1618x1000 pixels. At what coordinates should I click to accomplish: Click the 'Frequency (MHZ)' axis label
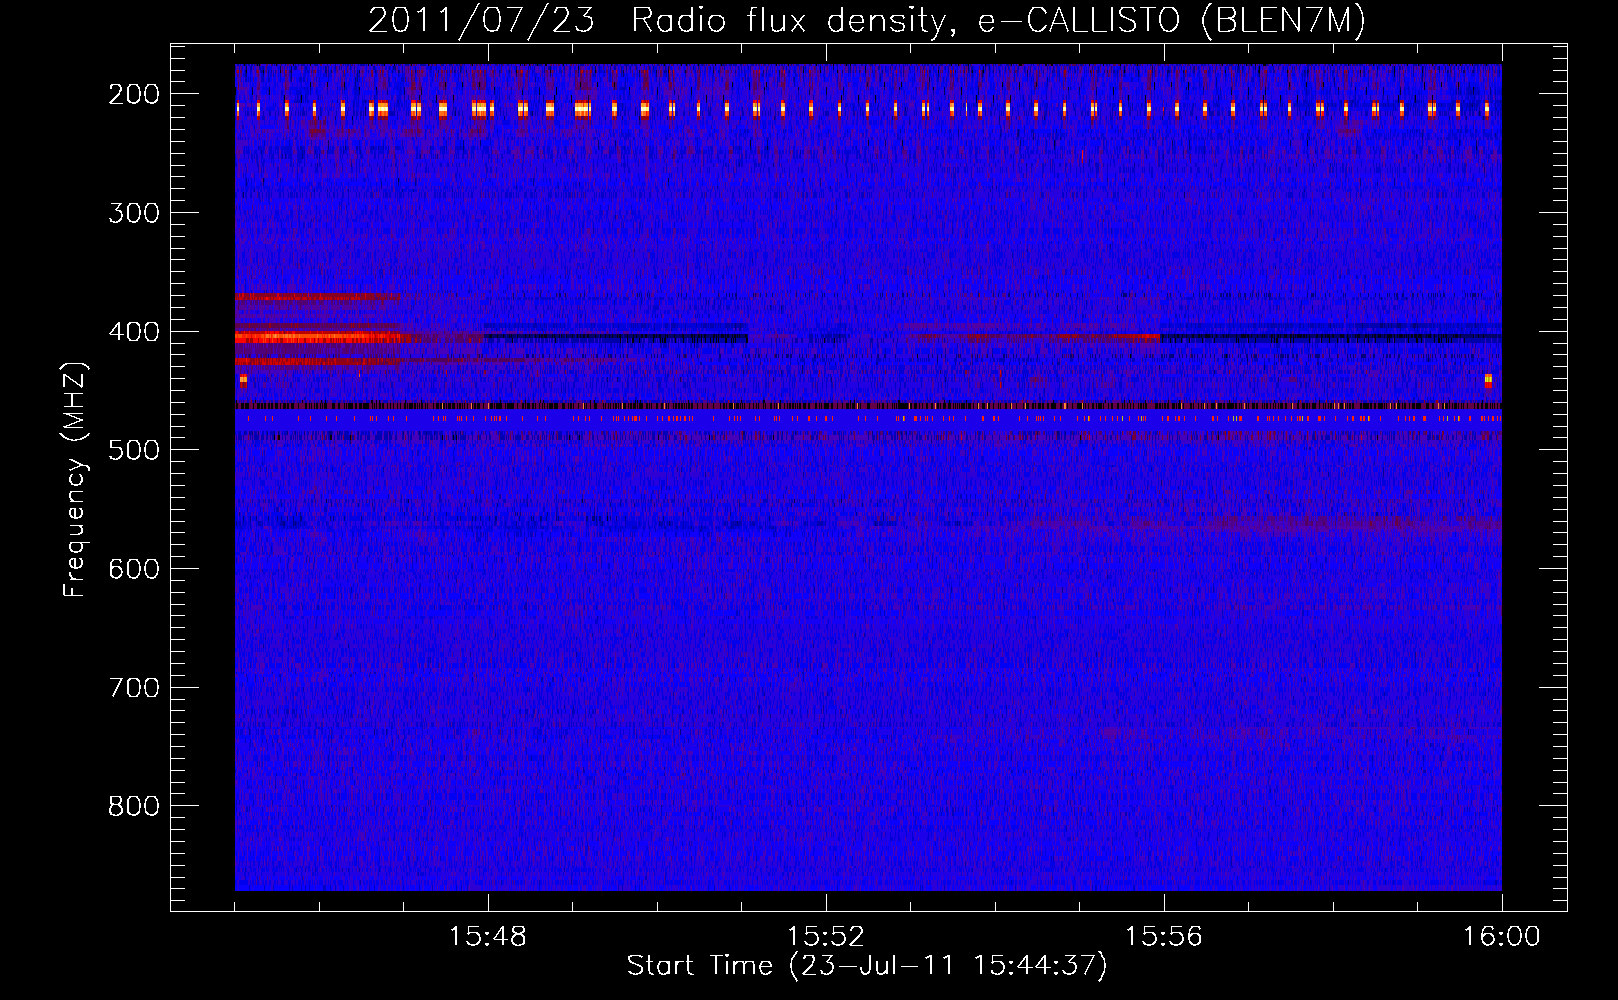tap(75, 479)
